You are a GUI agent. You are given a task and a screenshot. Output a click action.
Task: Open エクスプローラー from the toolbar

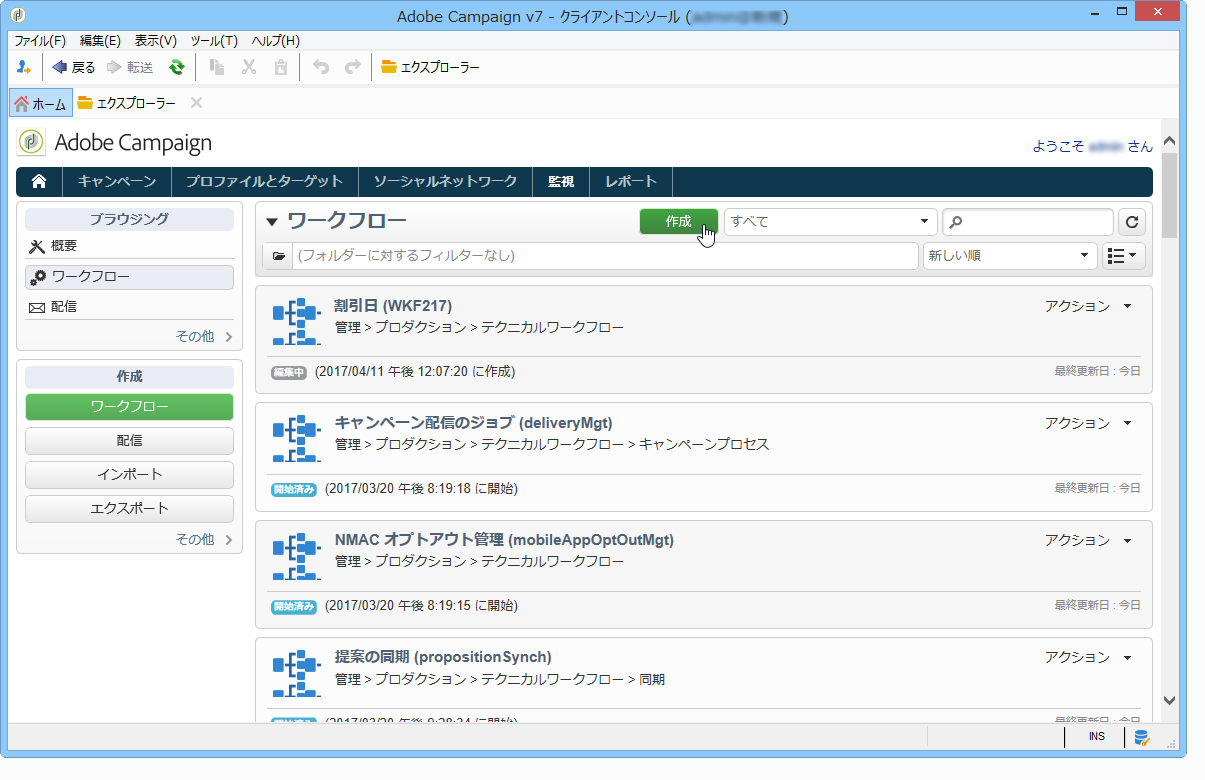430,67
